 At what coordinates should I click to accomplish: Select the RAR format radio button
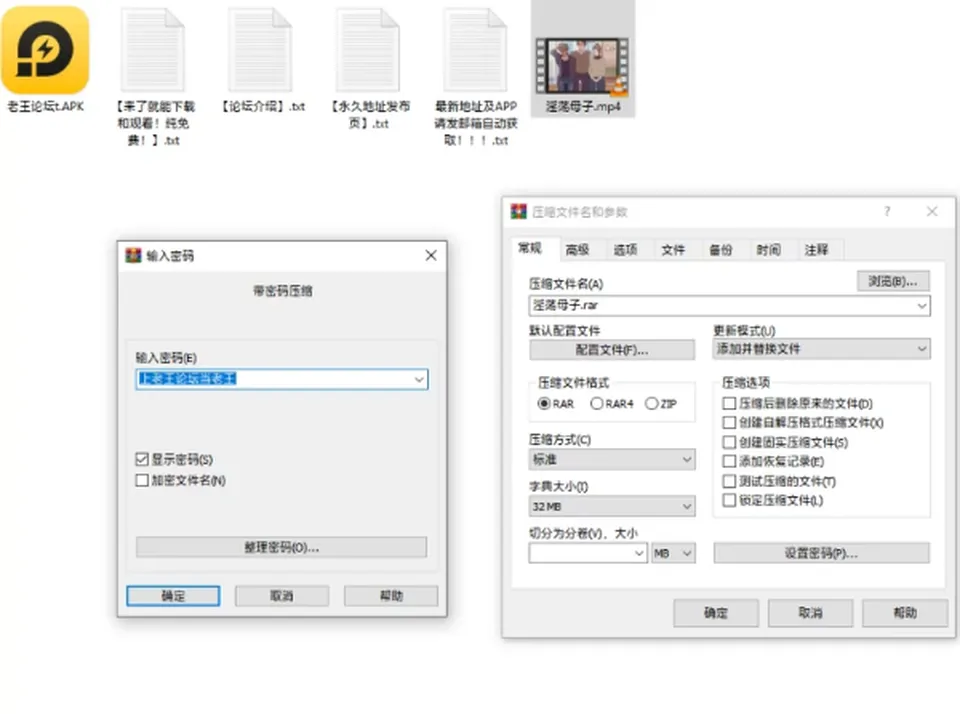(x=544, y=404)
